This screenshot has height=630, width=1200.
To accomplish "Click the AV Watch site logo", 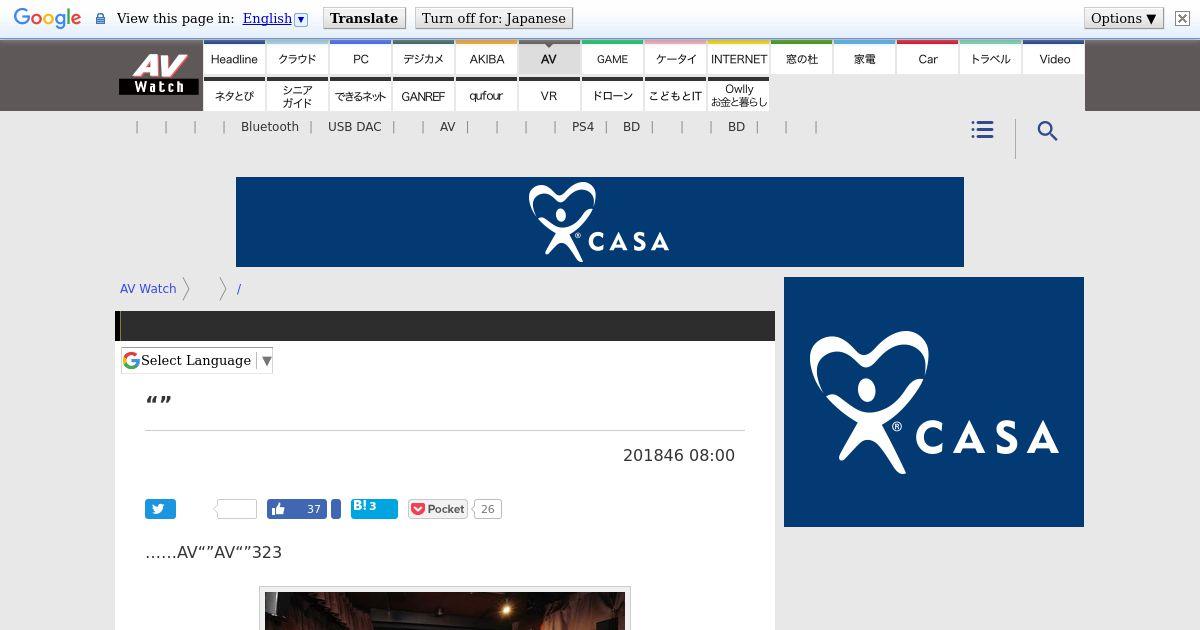I will 159,74.
